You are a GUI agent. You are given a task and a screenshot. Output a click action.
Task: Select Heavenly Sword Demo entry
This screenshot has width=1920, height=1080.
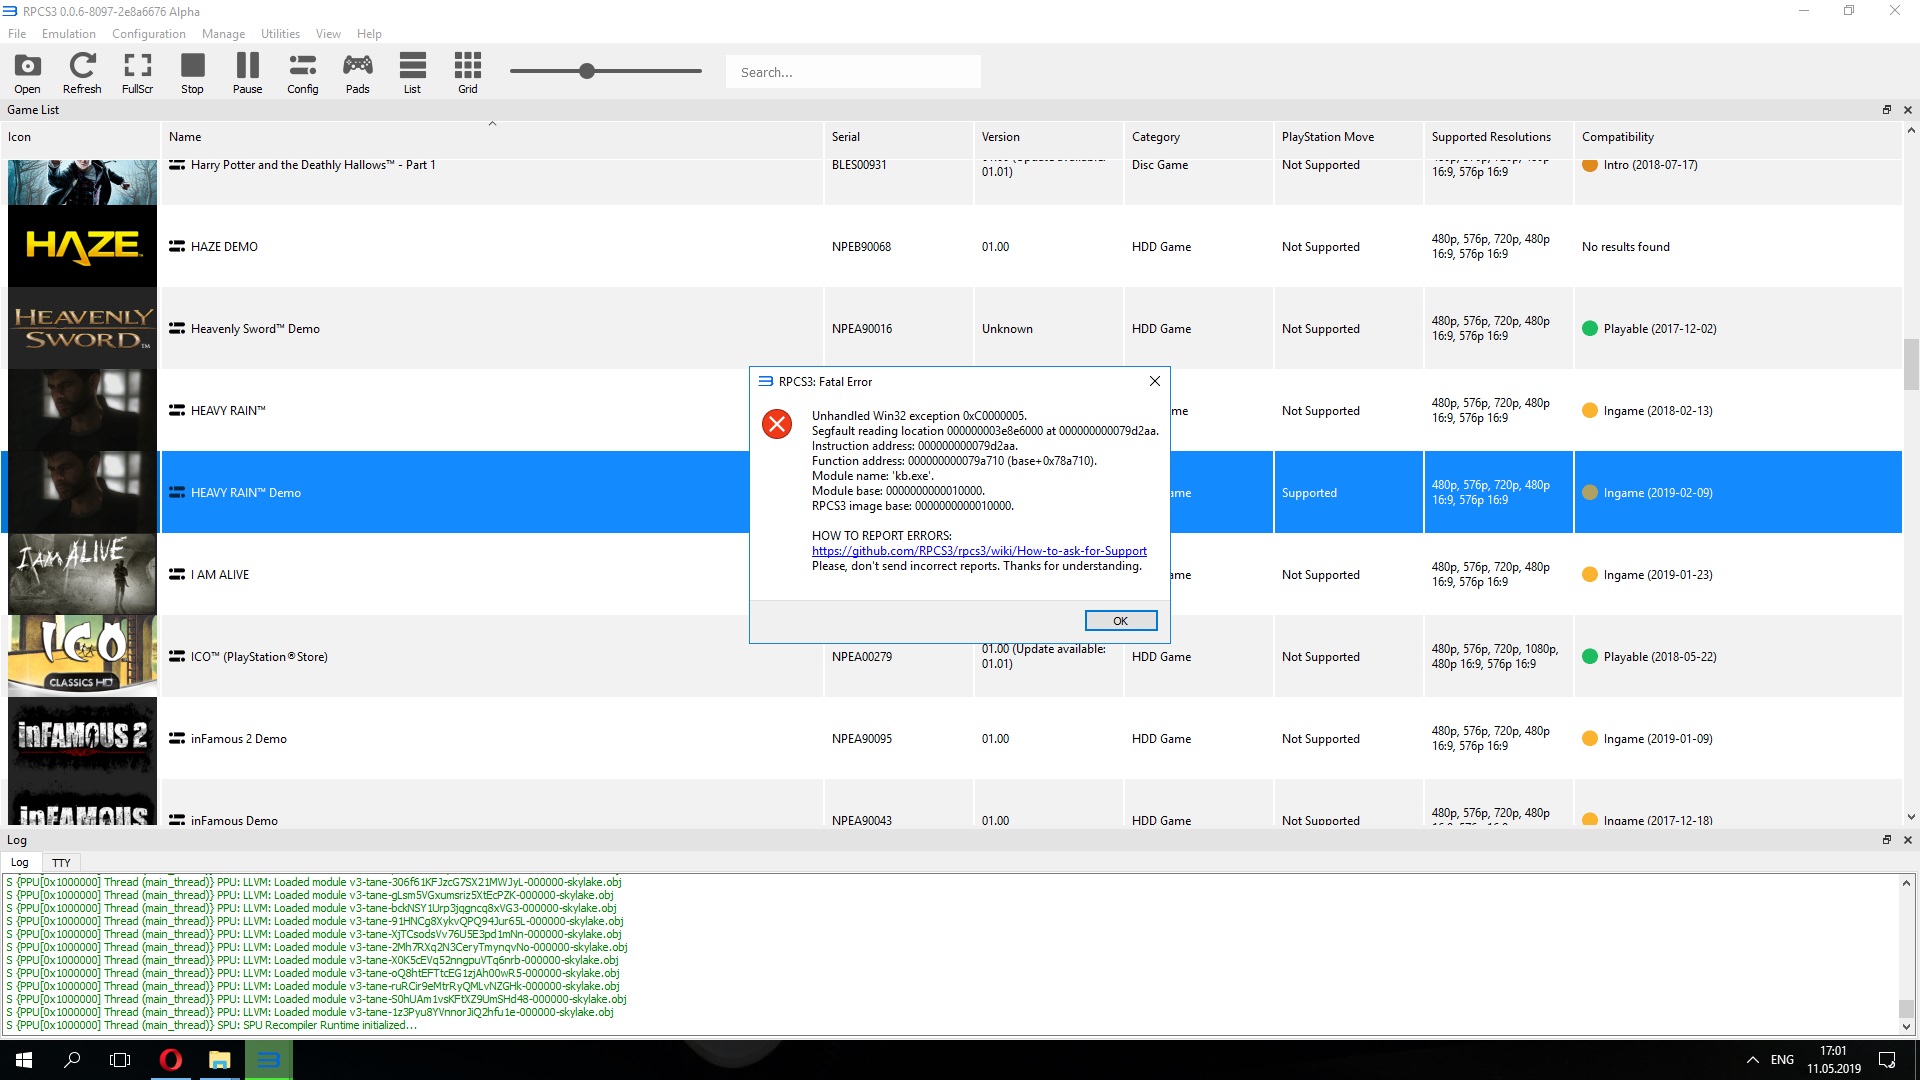[255, 329]
